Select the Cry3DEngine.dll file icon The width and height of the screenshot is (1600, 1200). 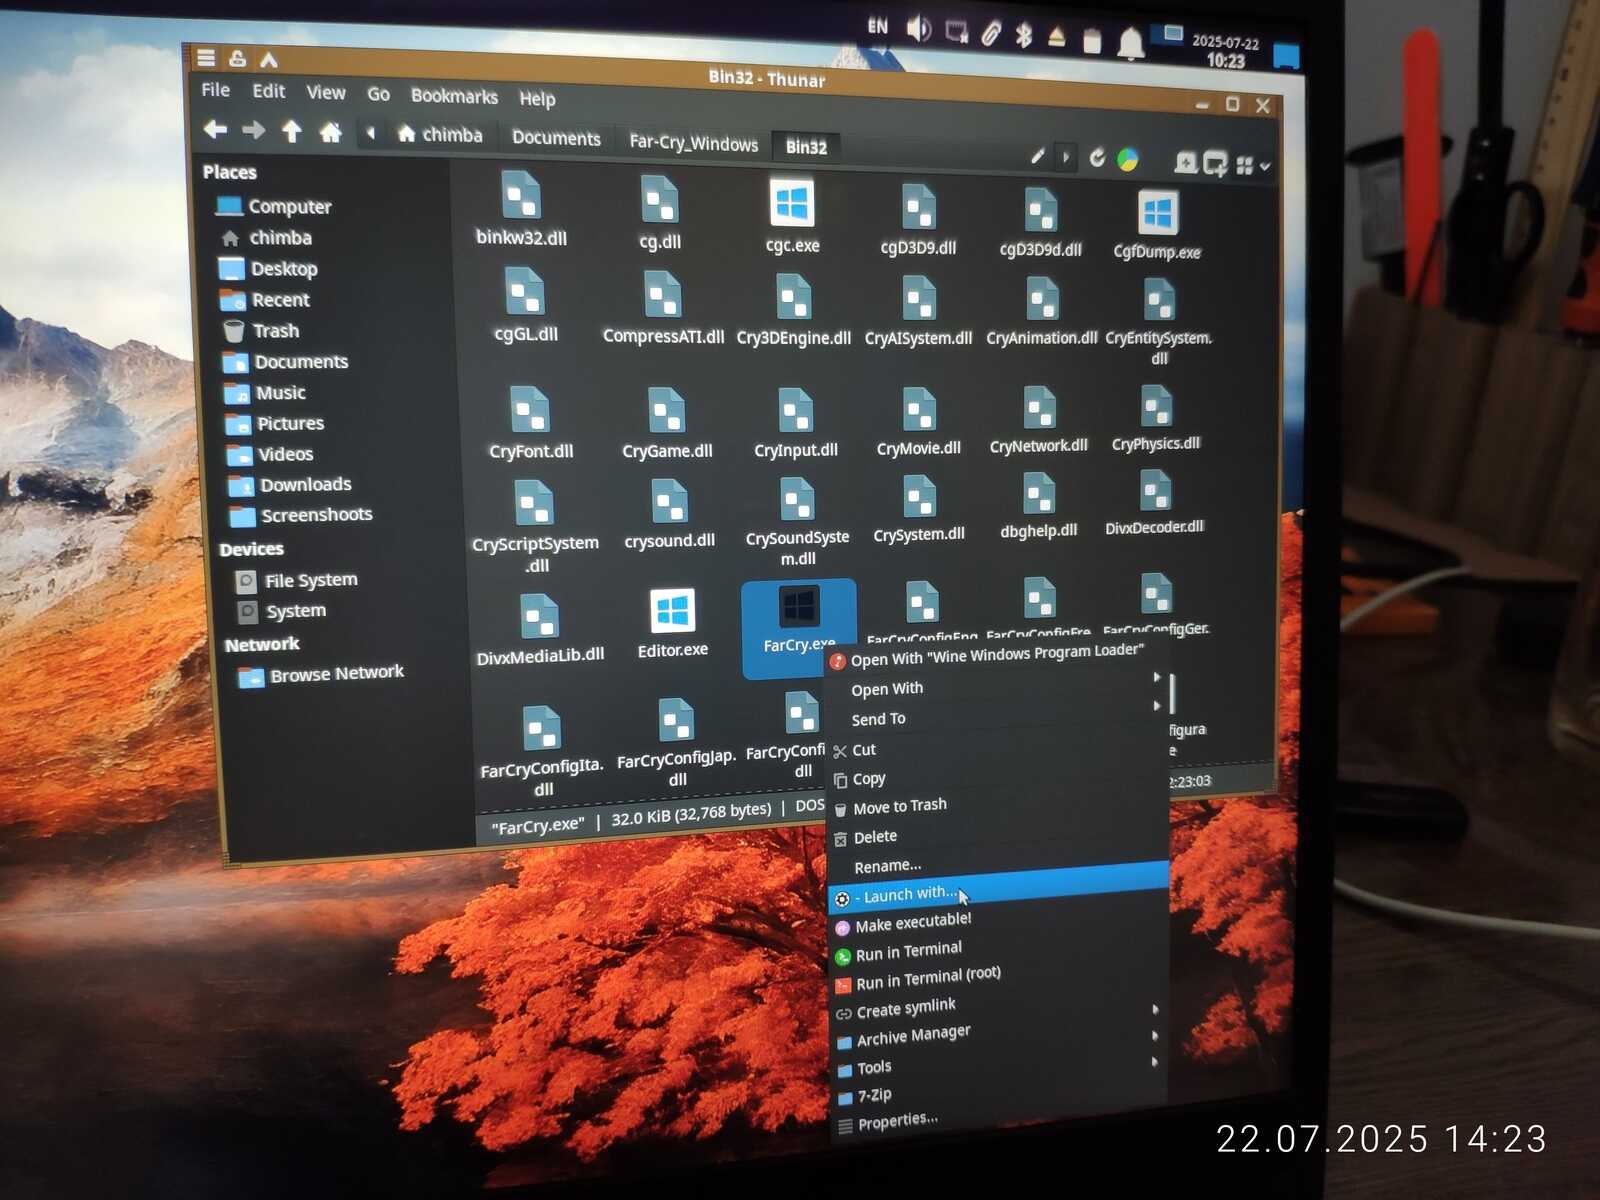[x=794, y=297]
